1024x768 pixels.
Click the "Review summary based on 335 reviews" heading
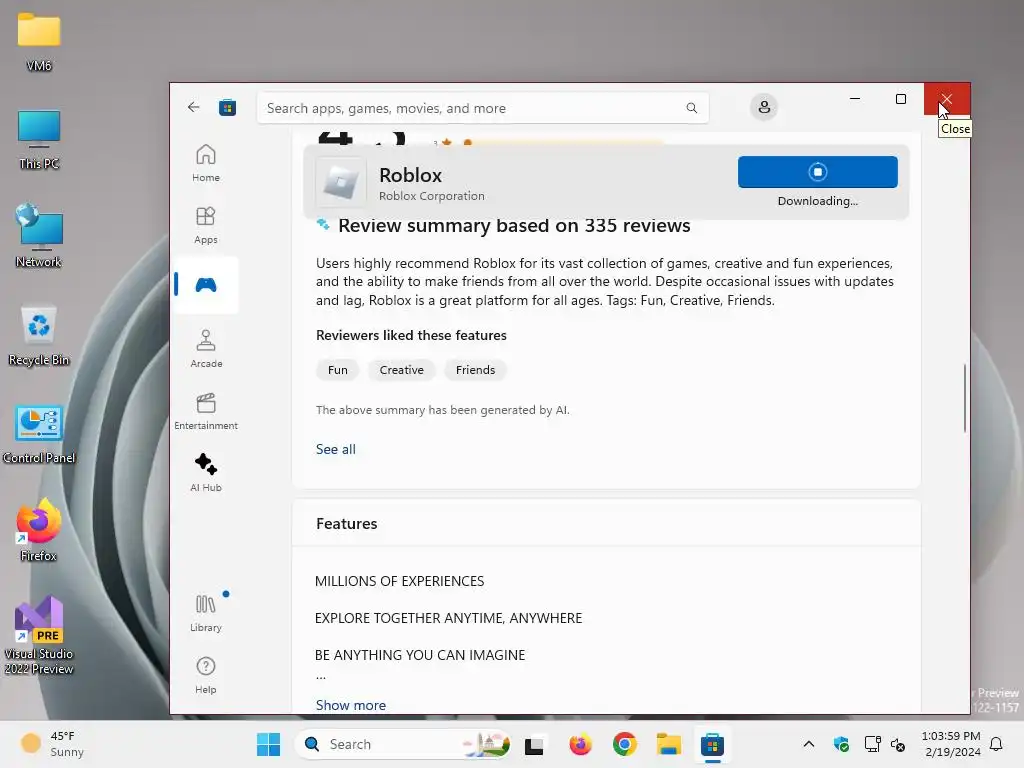click(514, 225)
